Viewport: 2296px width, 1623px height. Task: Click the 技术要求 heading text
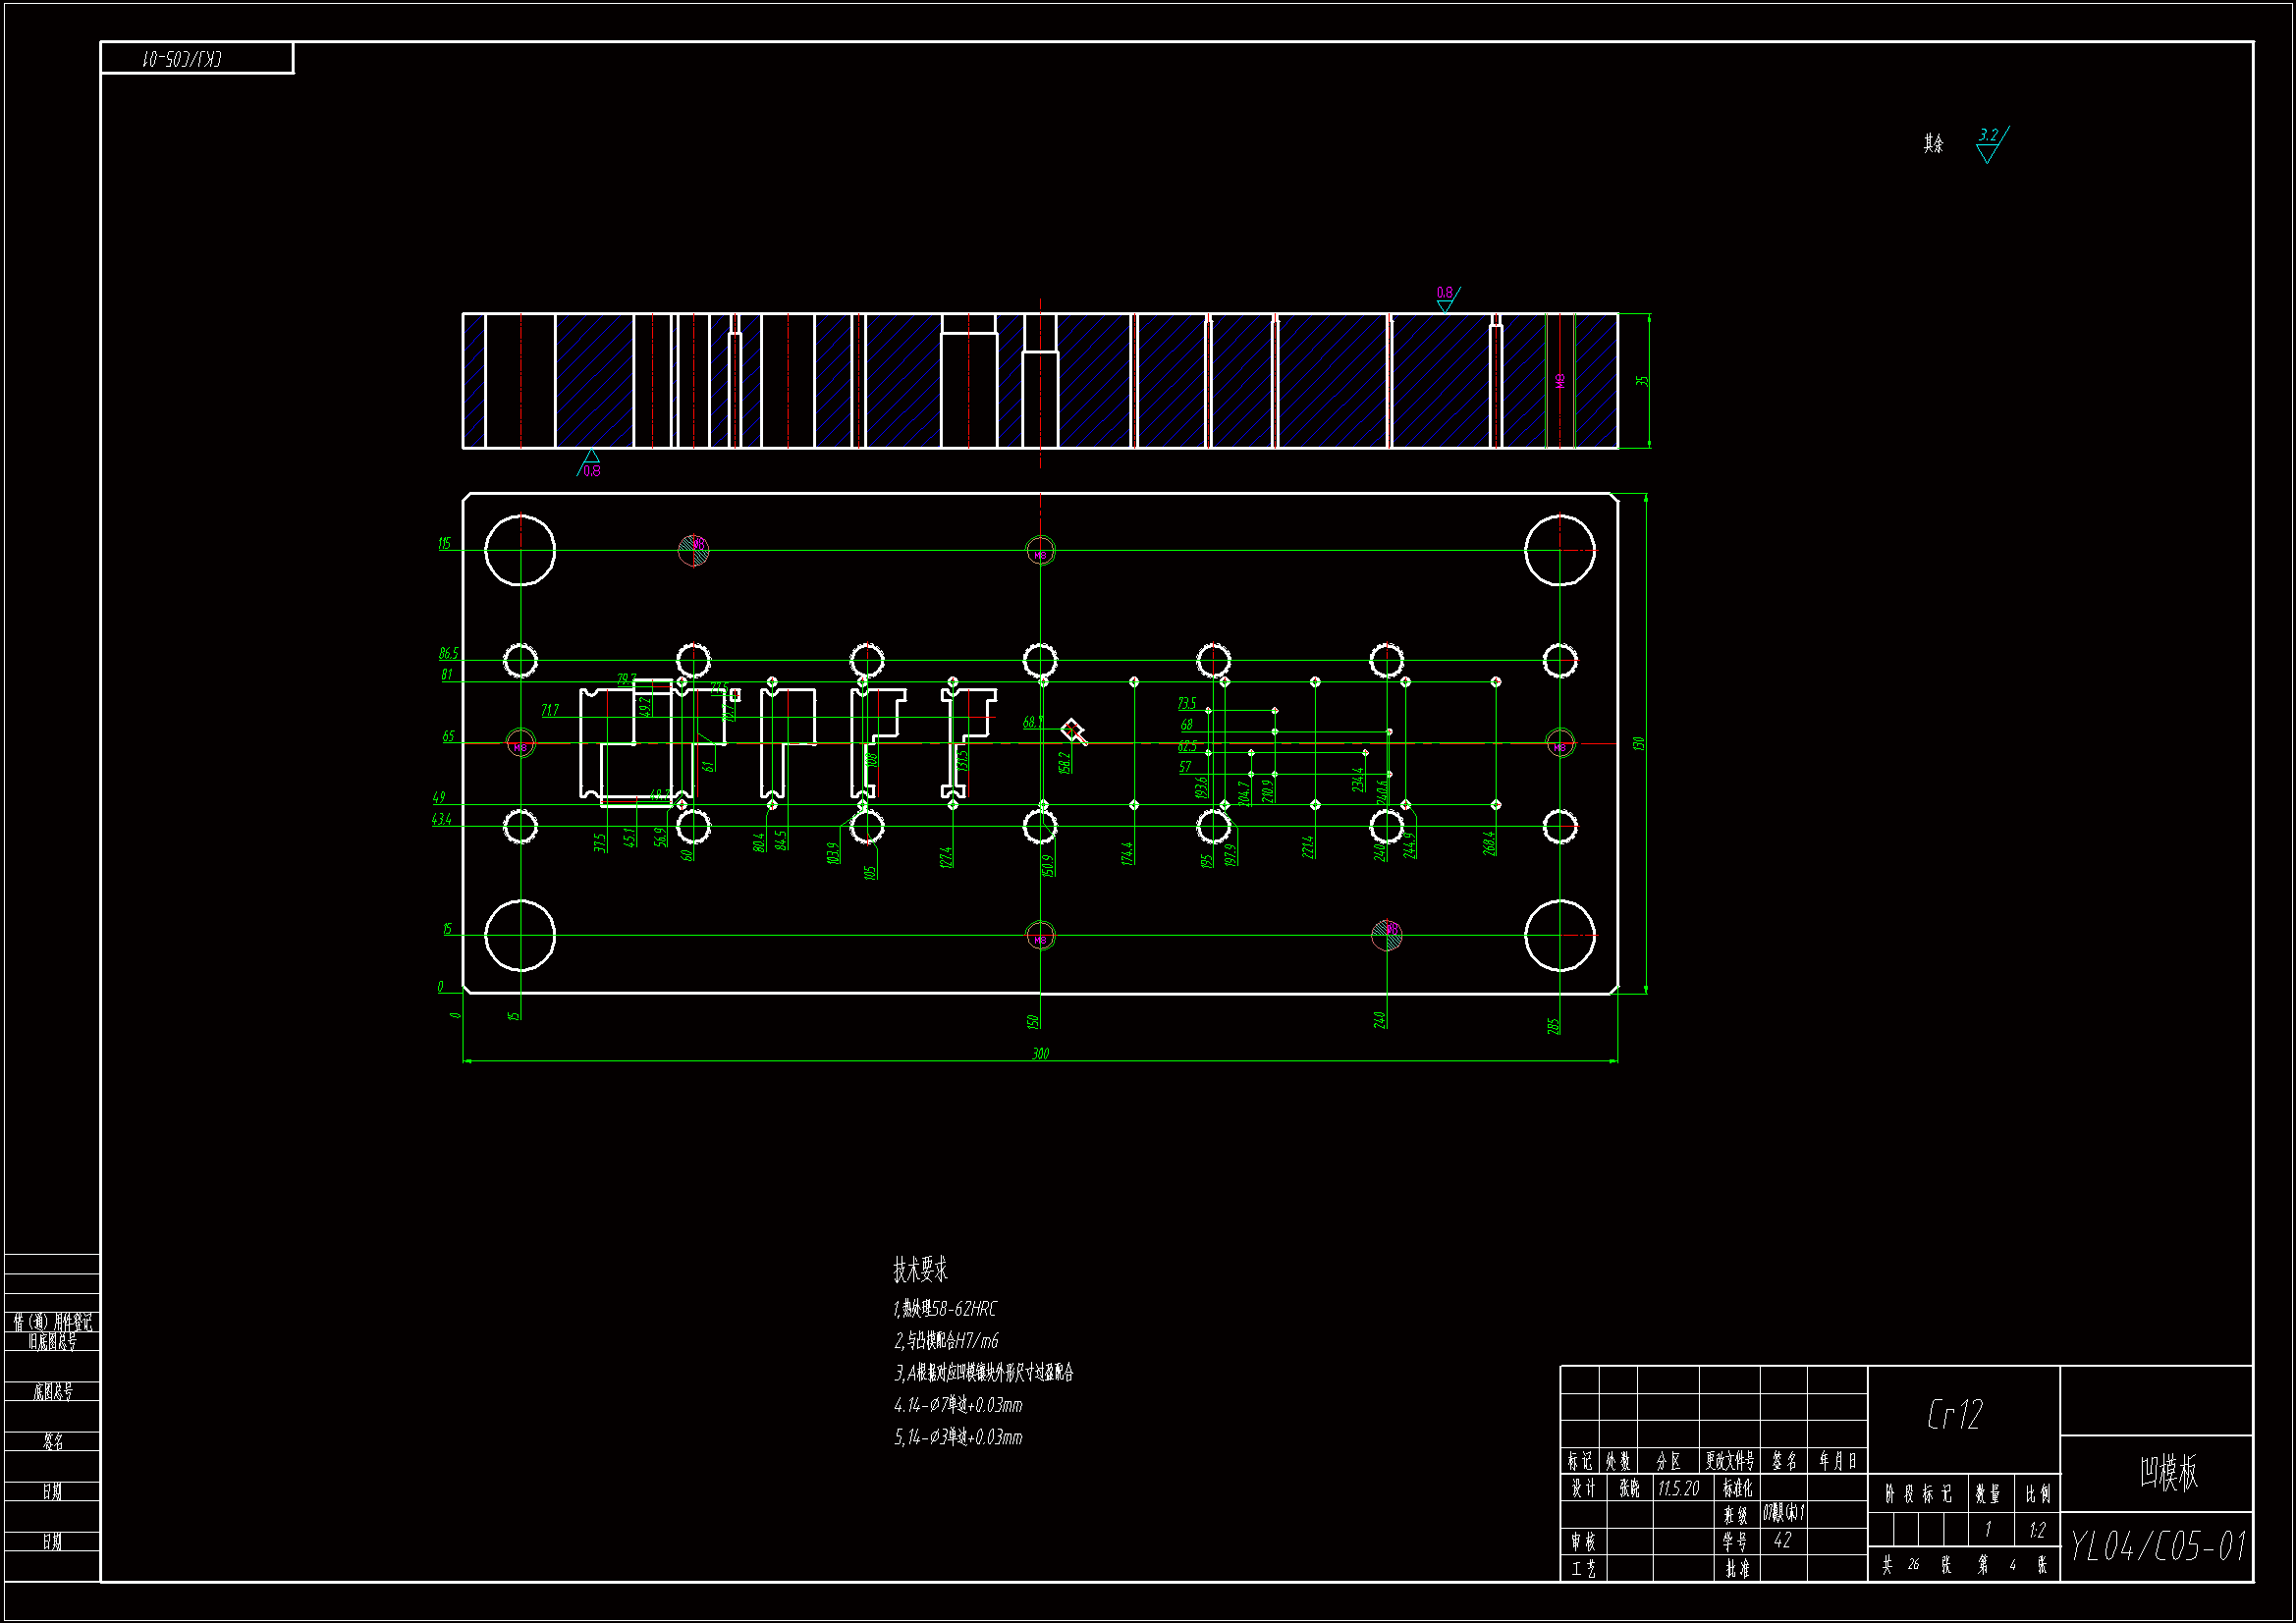click(x=919, y=1270)
